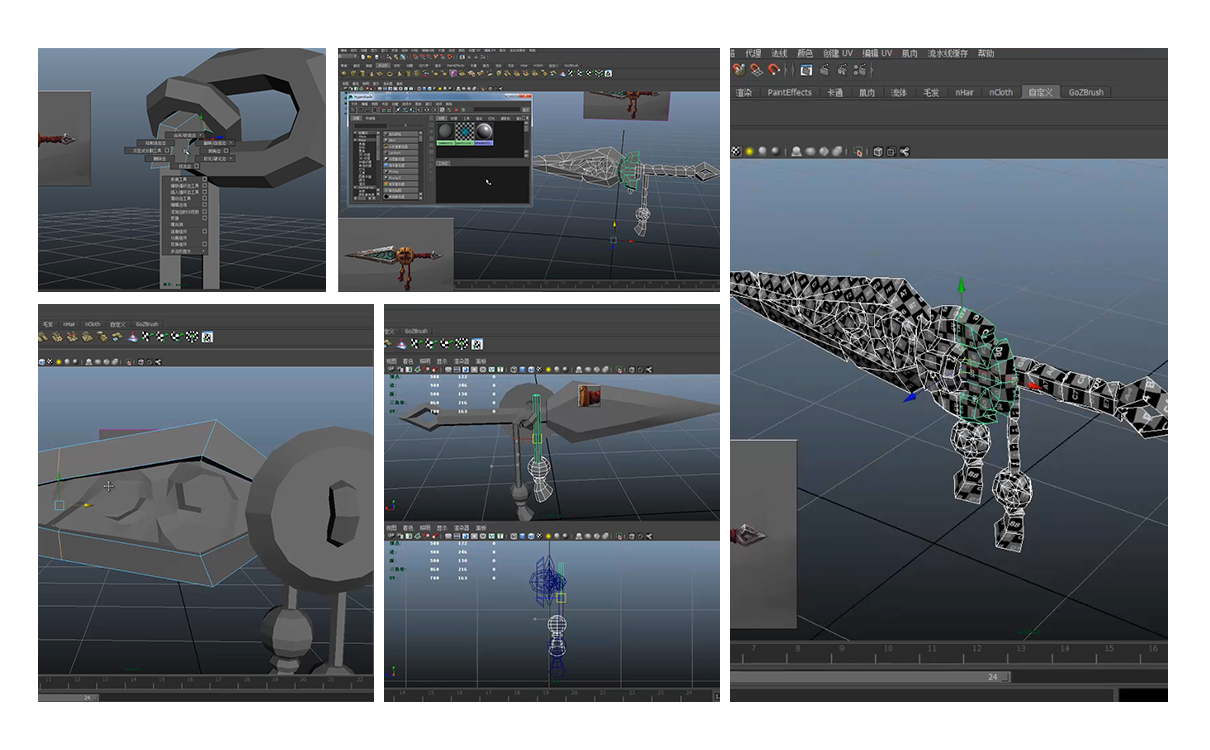This screenshot has height=750, width=1210.
Task: Open 照明 menu of upper bottom-middle viewport
Action: [x=425, y=360]
